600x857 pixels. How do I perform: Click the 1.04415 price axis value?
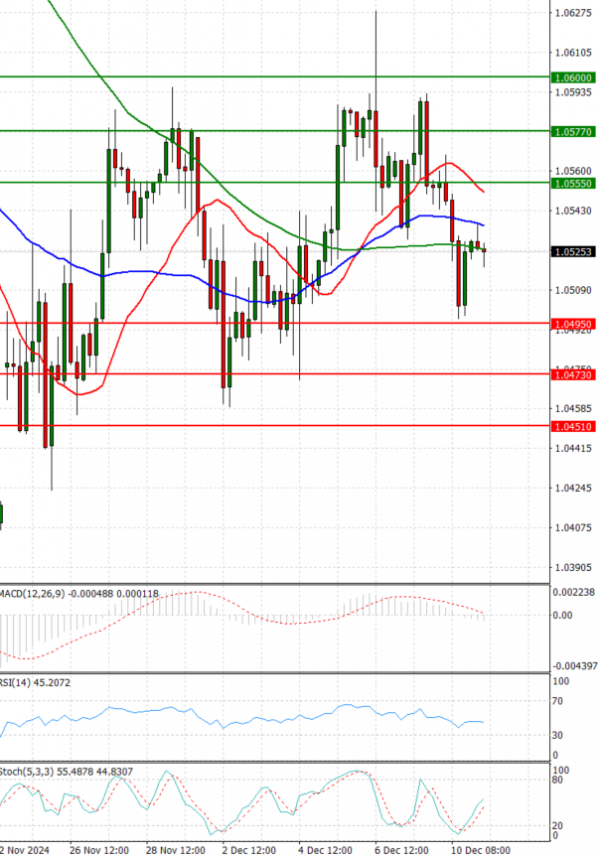coord(573,449)
